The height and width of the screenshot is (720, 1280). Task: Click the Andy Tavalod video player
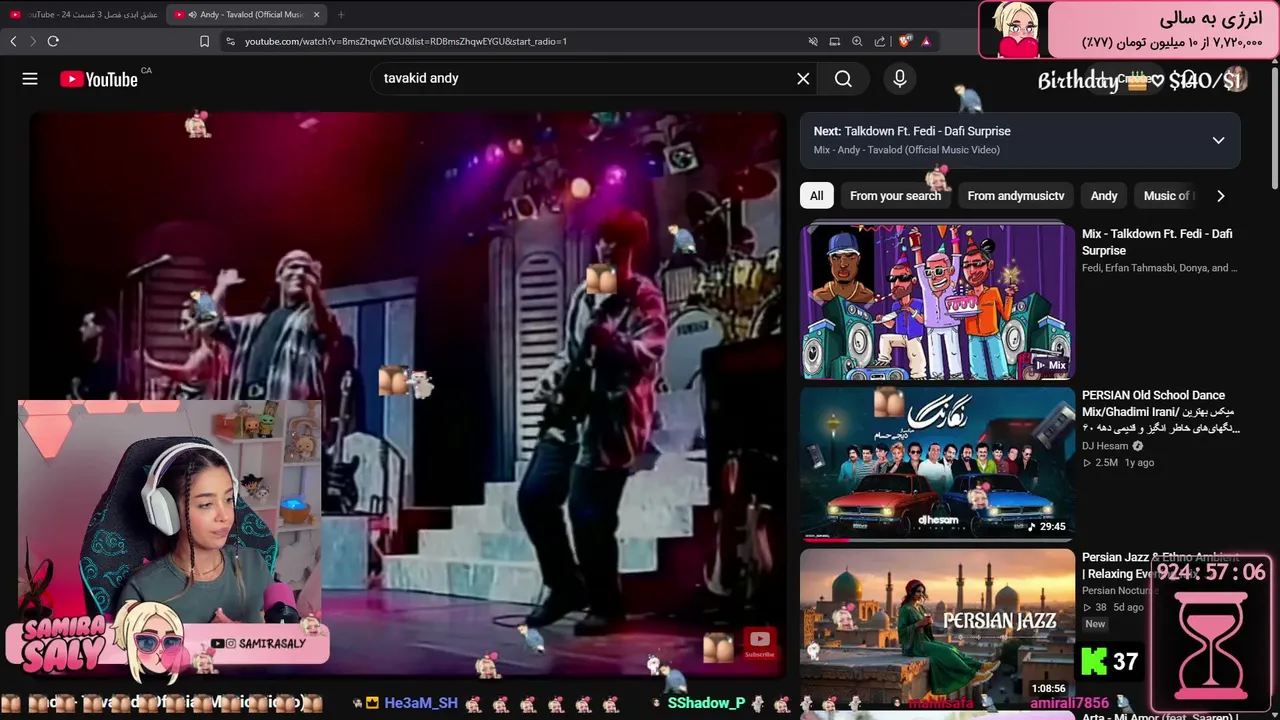pos(408,394)
